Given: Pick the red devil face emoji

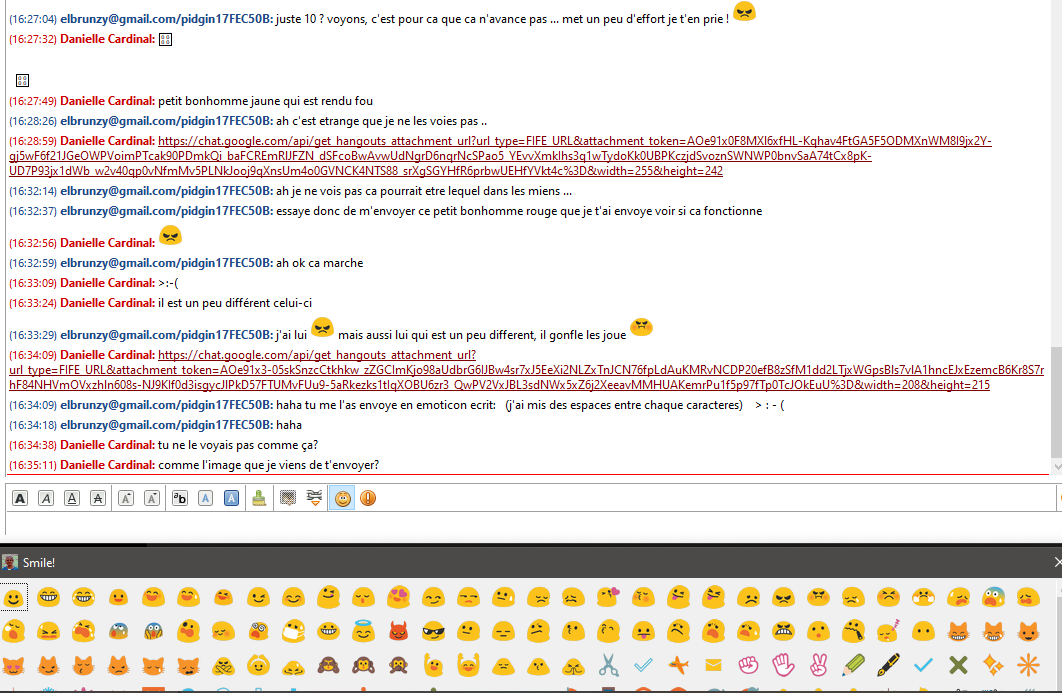Looking at the screenshot, I should pos(398,631).
